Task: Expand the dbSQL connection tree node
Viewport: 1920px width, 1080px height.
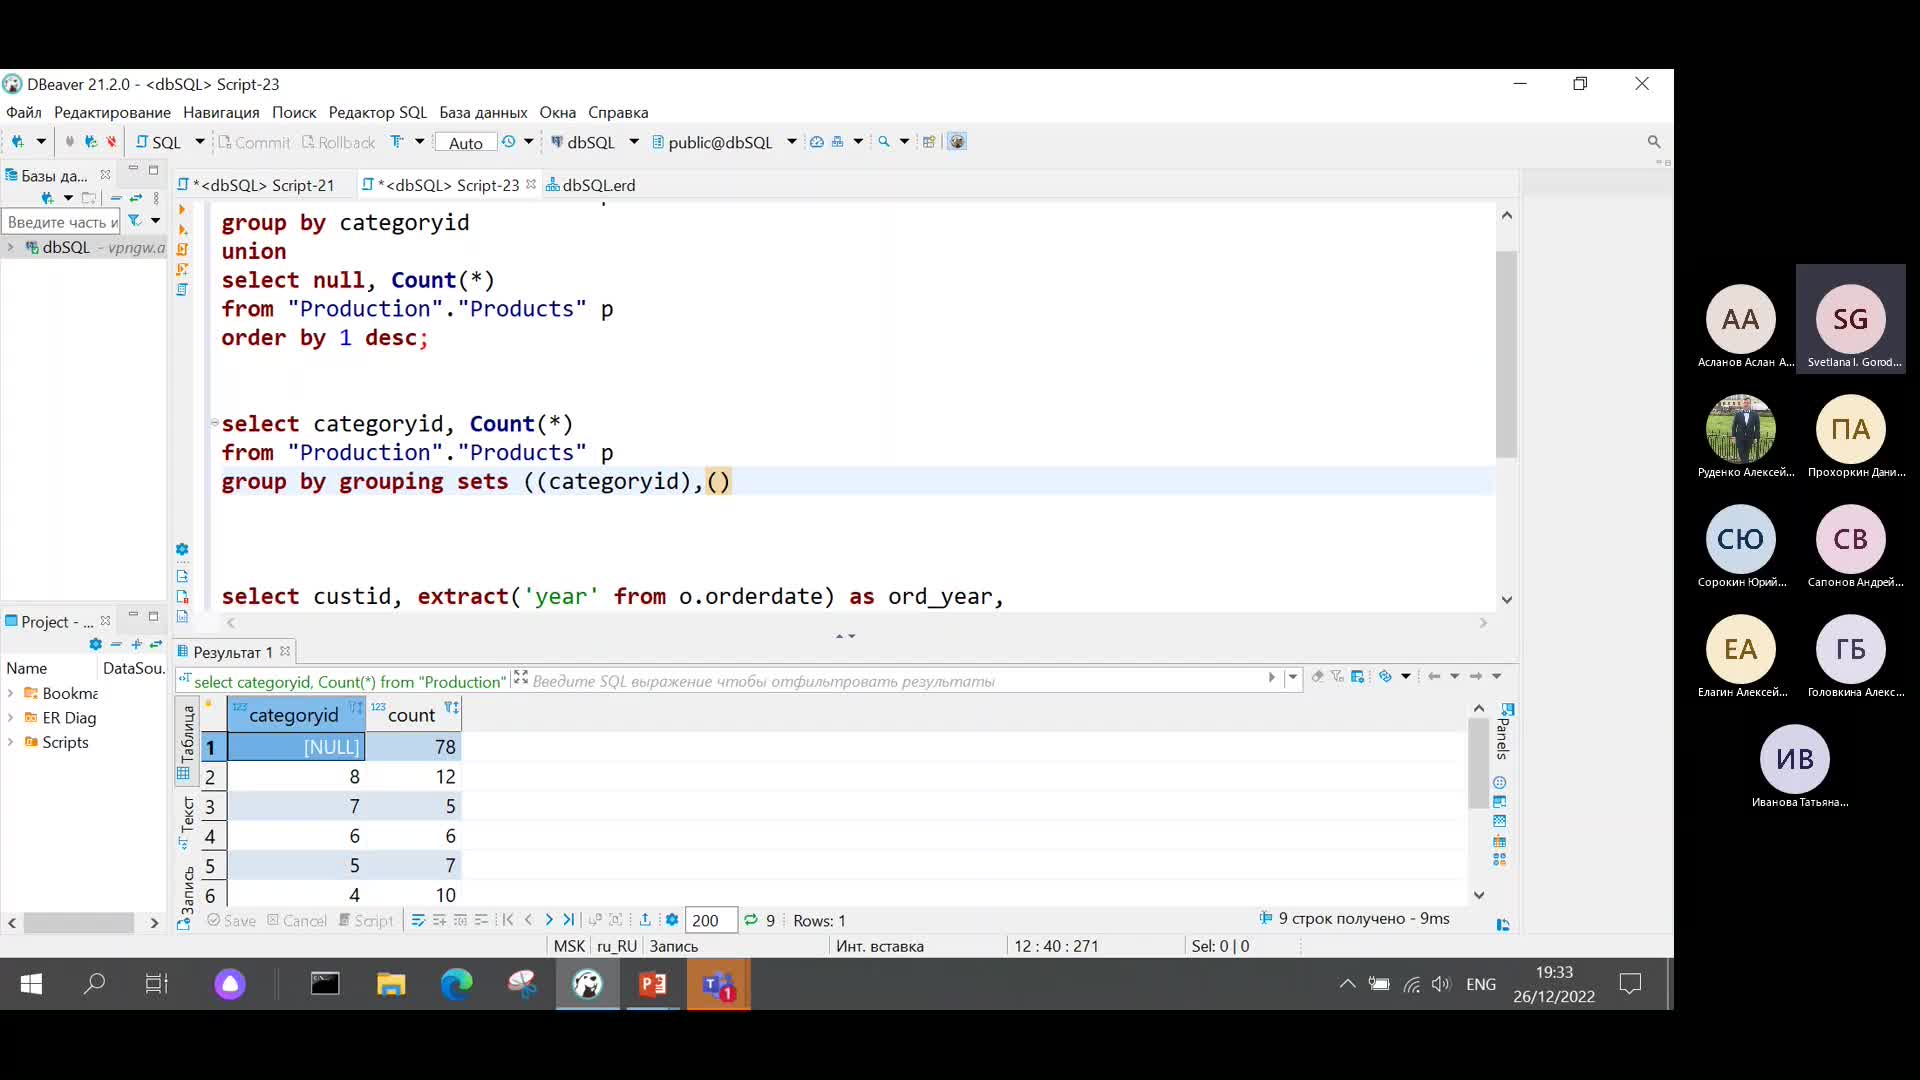Action: 11,247
